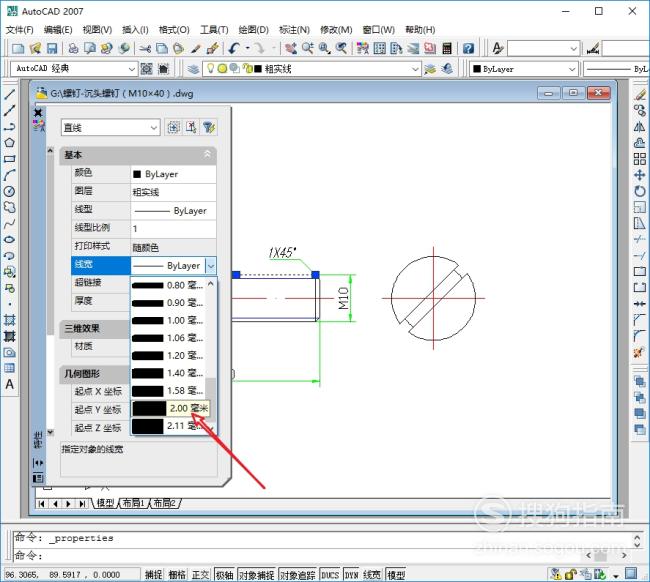650x582 pixels.
Task: Select the Line draw tool
Action: [10, 95]
